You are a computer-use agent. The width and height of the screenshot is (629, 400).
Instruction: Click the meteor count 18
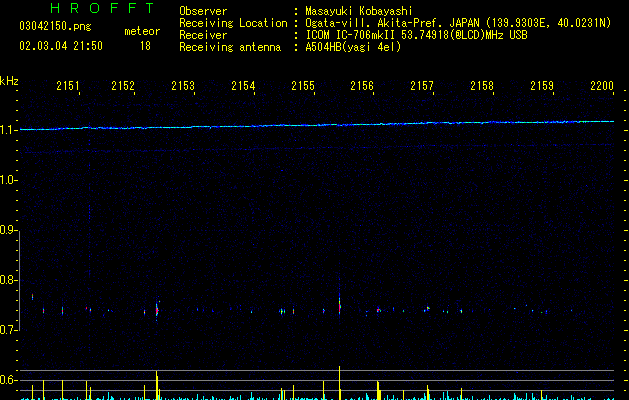click(x=145, y=46)
